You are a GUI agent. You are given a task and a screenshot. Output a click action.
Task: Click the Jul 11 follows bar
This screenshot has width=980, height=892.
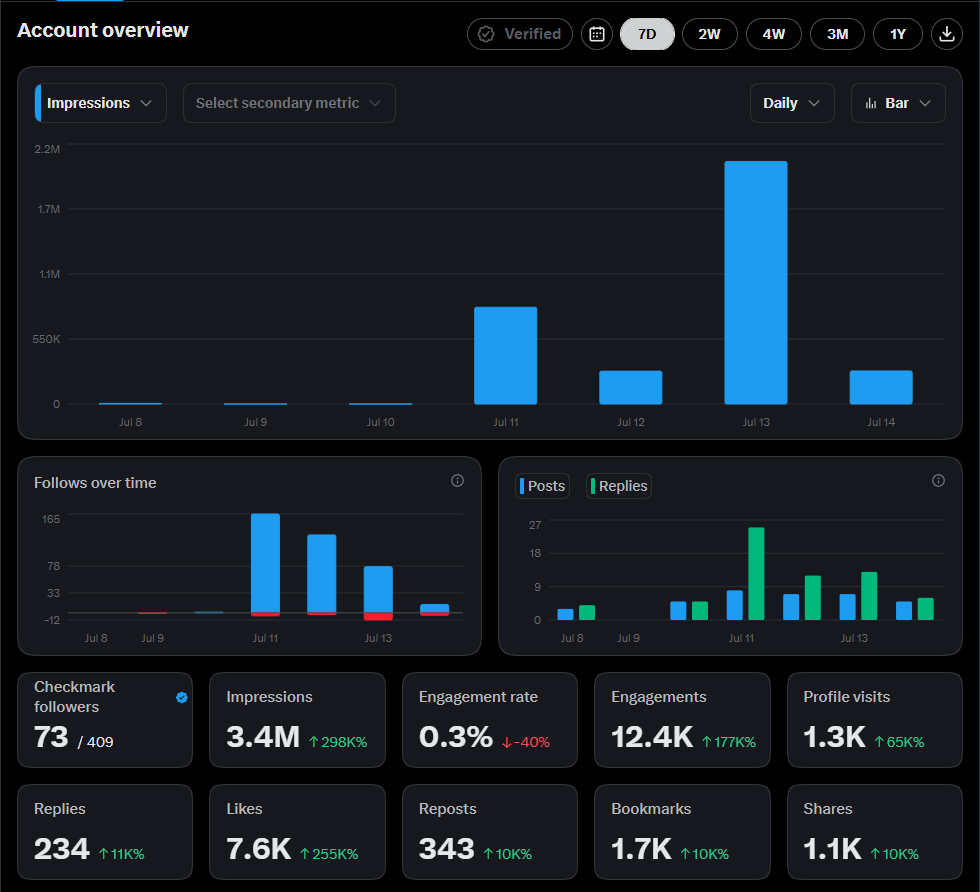coord(266,563)
